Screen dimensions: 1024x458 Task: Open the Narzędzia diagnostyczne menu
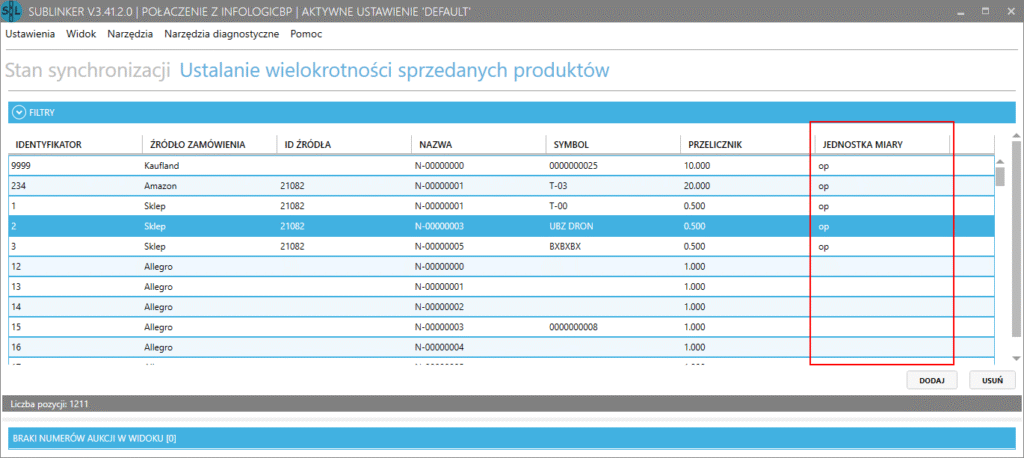coord(221,33)
